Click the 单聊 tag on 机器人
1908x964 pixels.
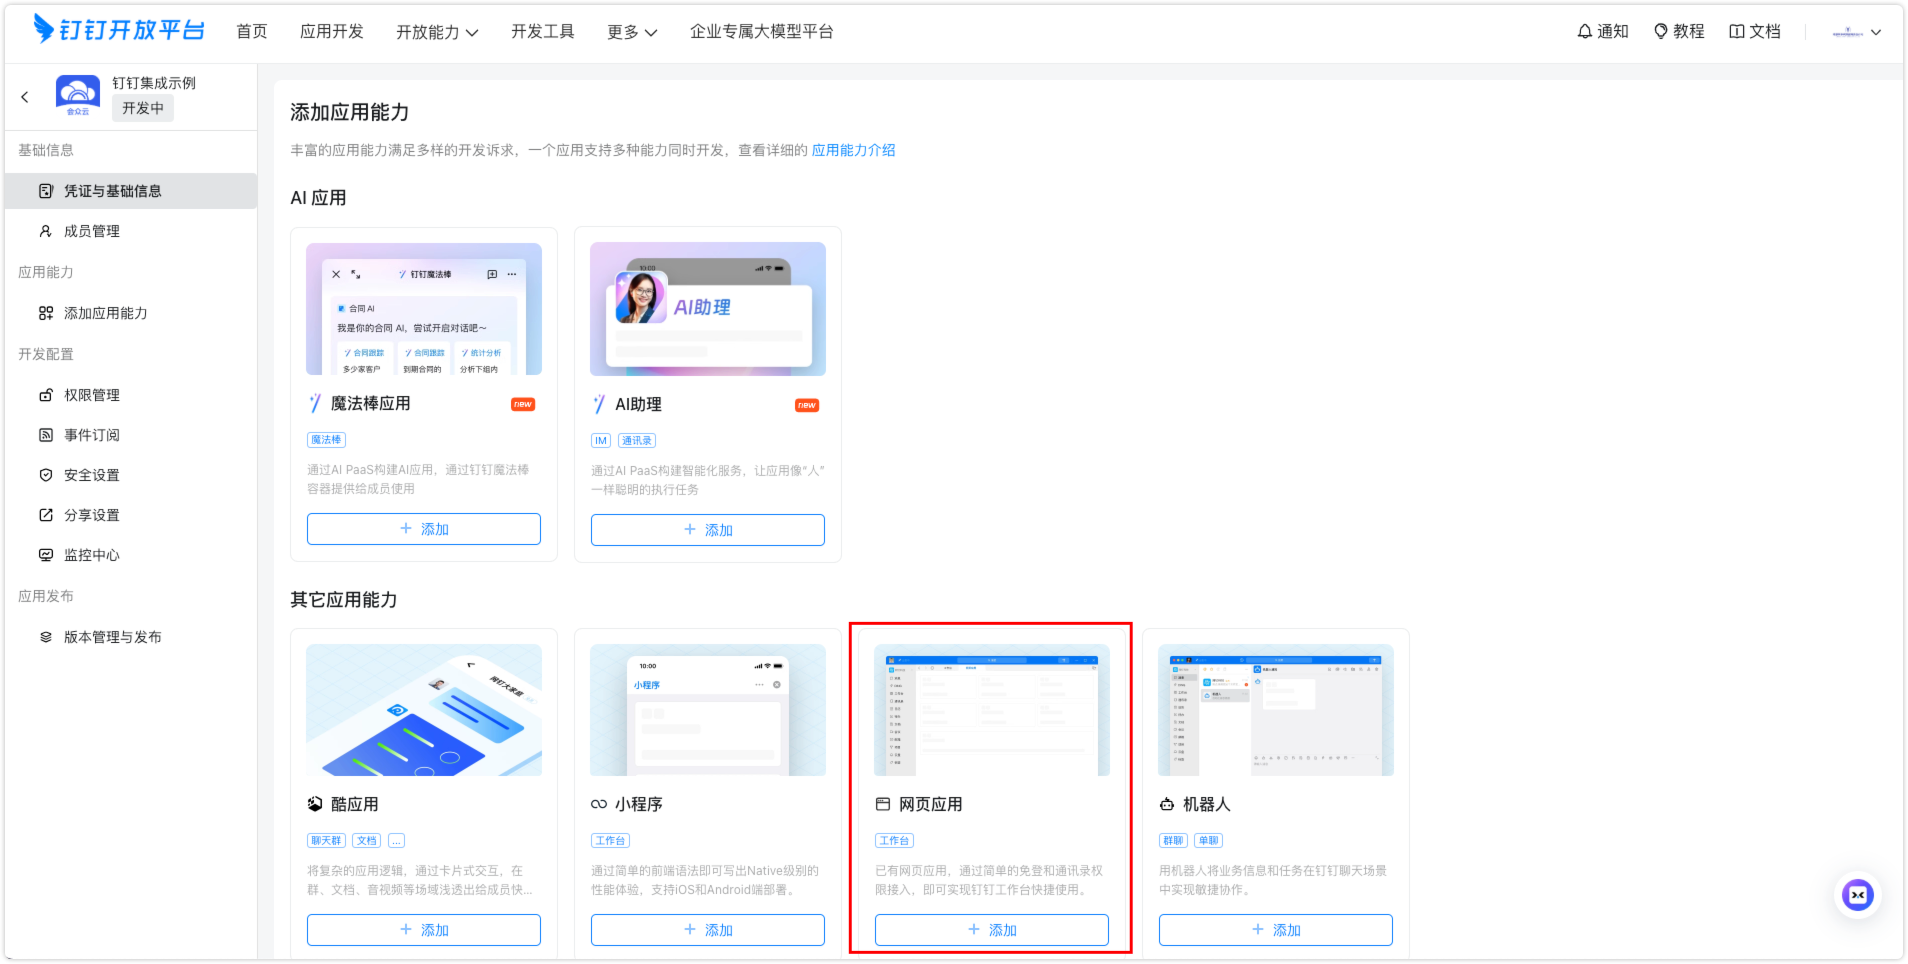(1209, 841)
